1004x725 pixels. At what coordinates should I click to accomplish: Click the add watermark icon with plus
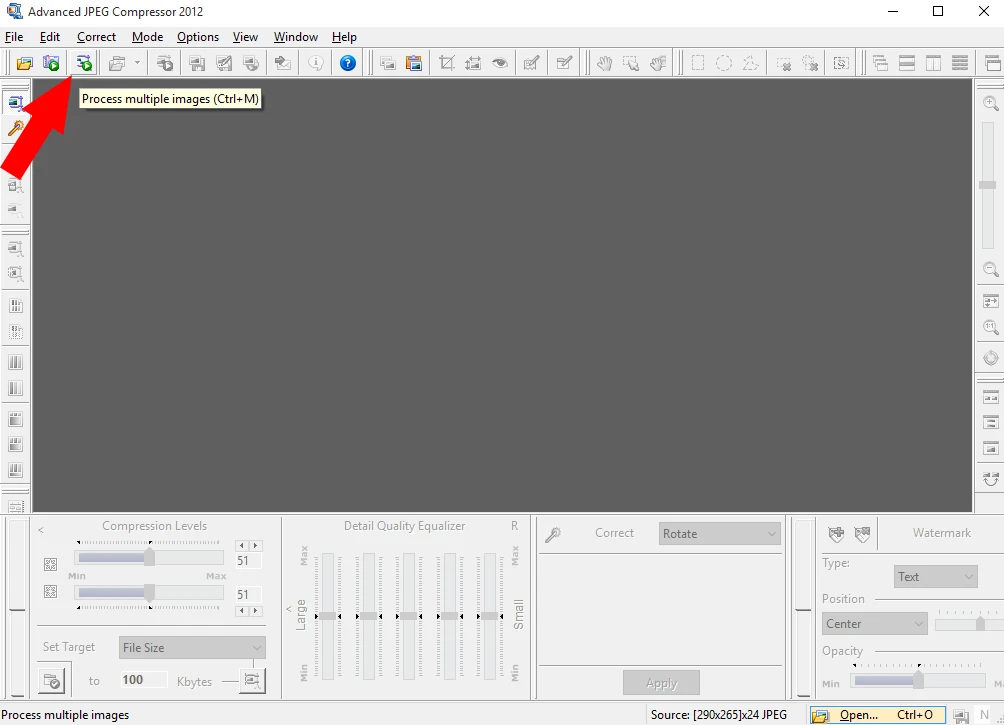836,534
